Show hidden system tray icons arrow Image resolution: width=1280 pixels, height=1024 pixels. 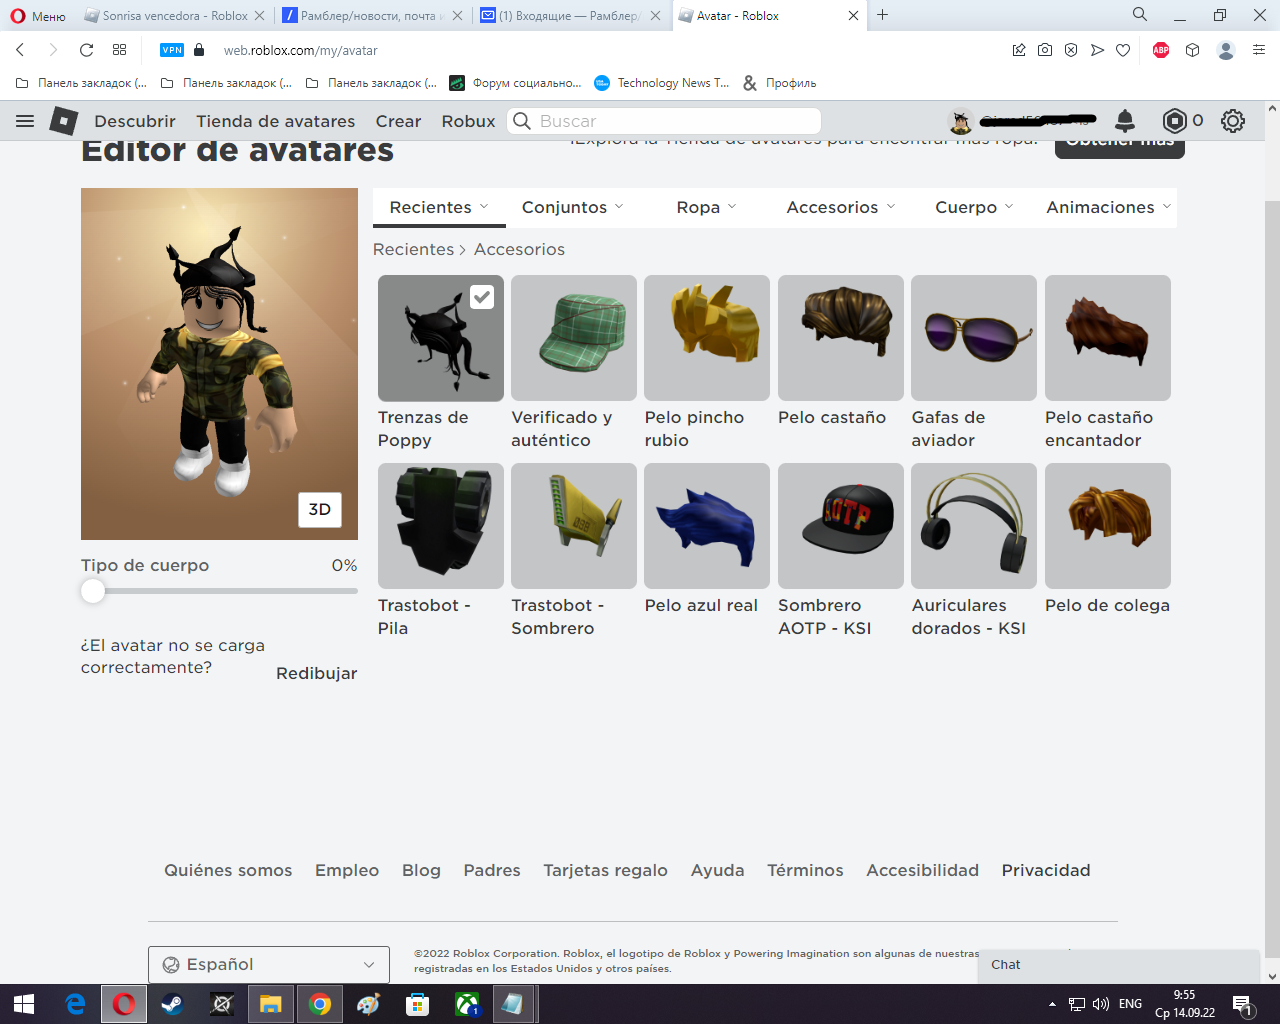1052,1004
